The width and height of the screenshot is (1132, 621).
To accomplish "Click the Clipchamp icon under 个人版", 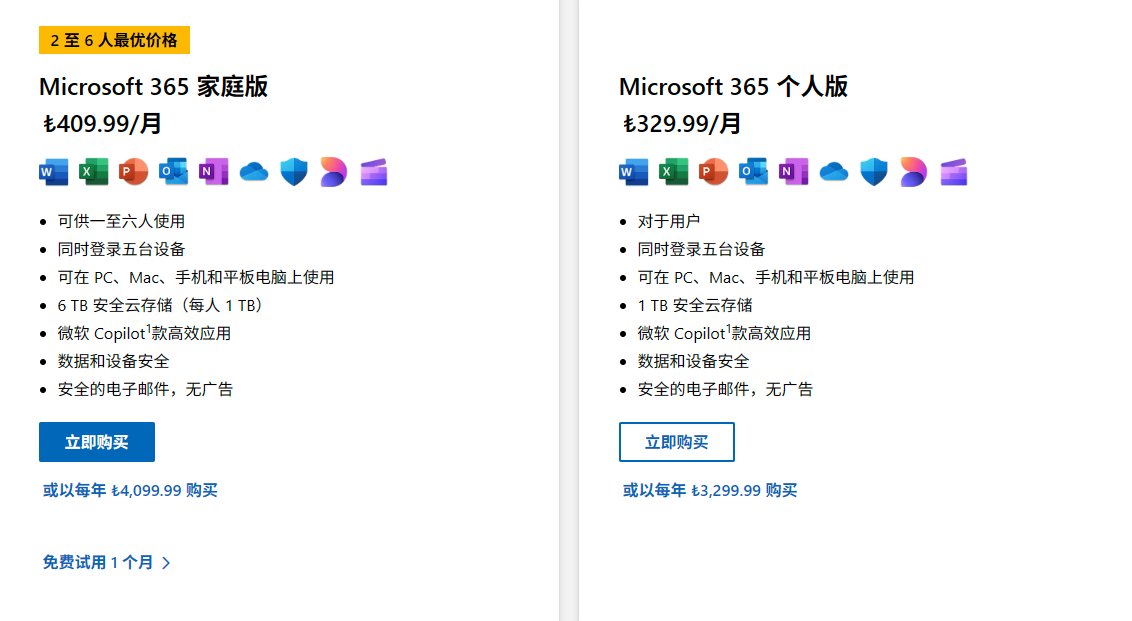I will [x=954, y=172].
